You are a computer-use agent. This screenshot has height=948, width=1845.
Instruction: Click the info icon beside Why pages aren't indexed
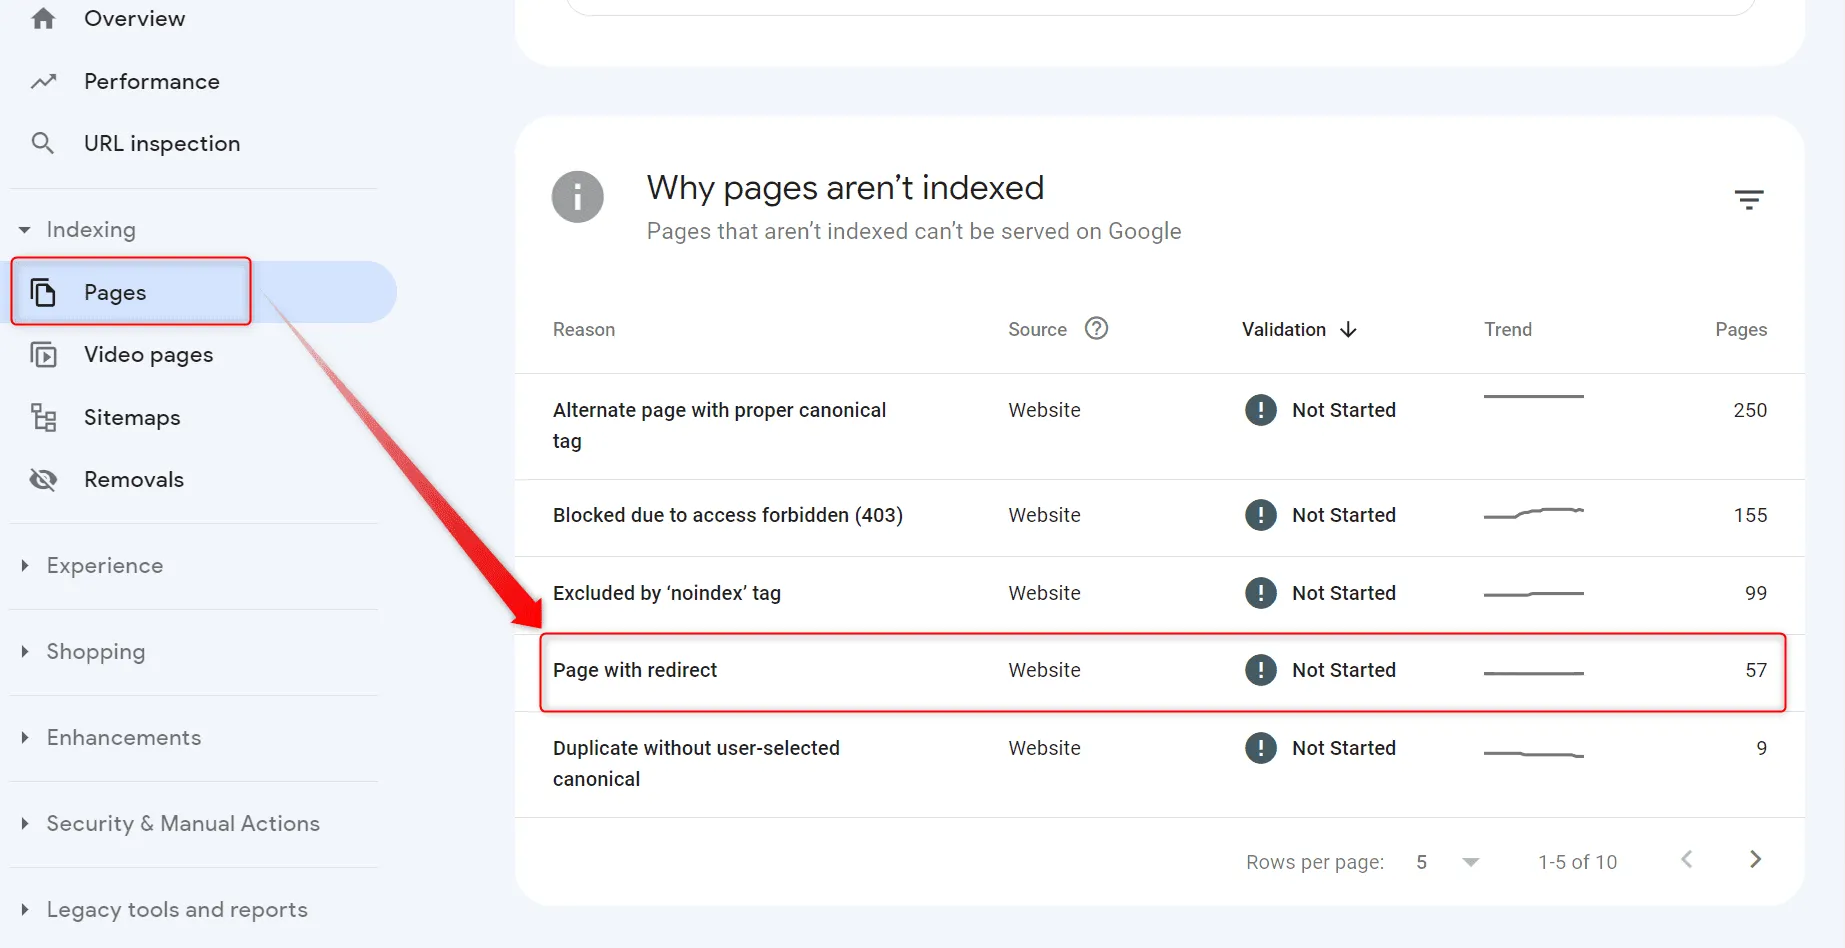(x=578, y=197)
